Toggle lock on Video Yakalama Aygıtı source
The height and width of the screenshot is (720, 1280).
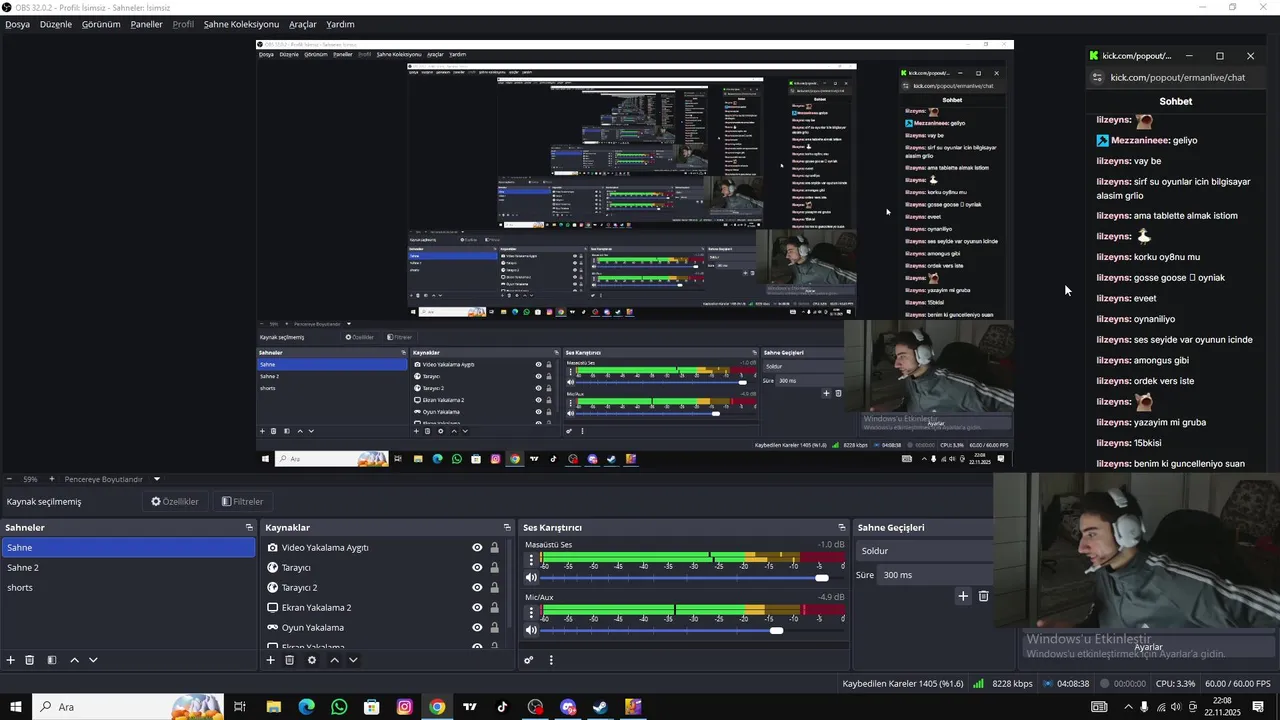(x=494, y=548)
